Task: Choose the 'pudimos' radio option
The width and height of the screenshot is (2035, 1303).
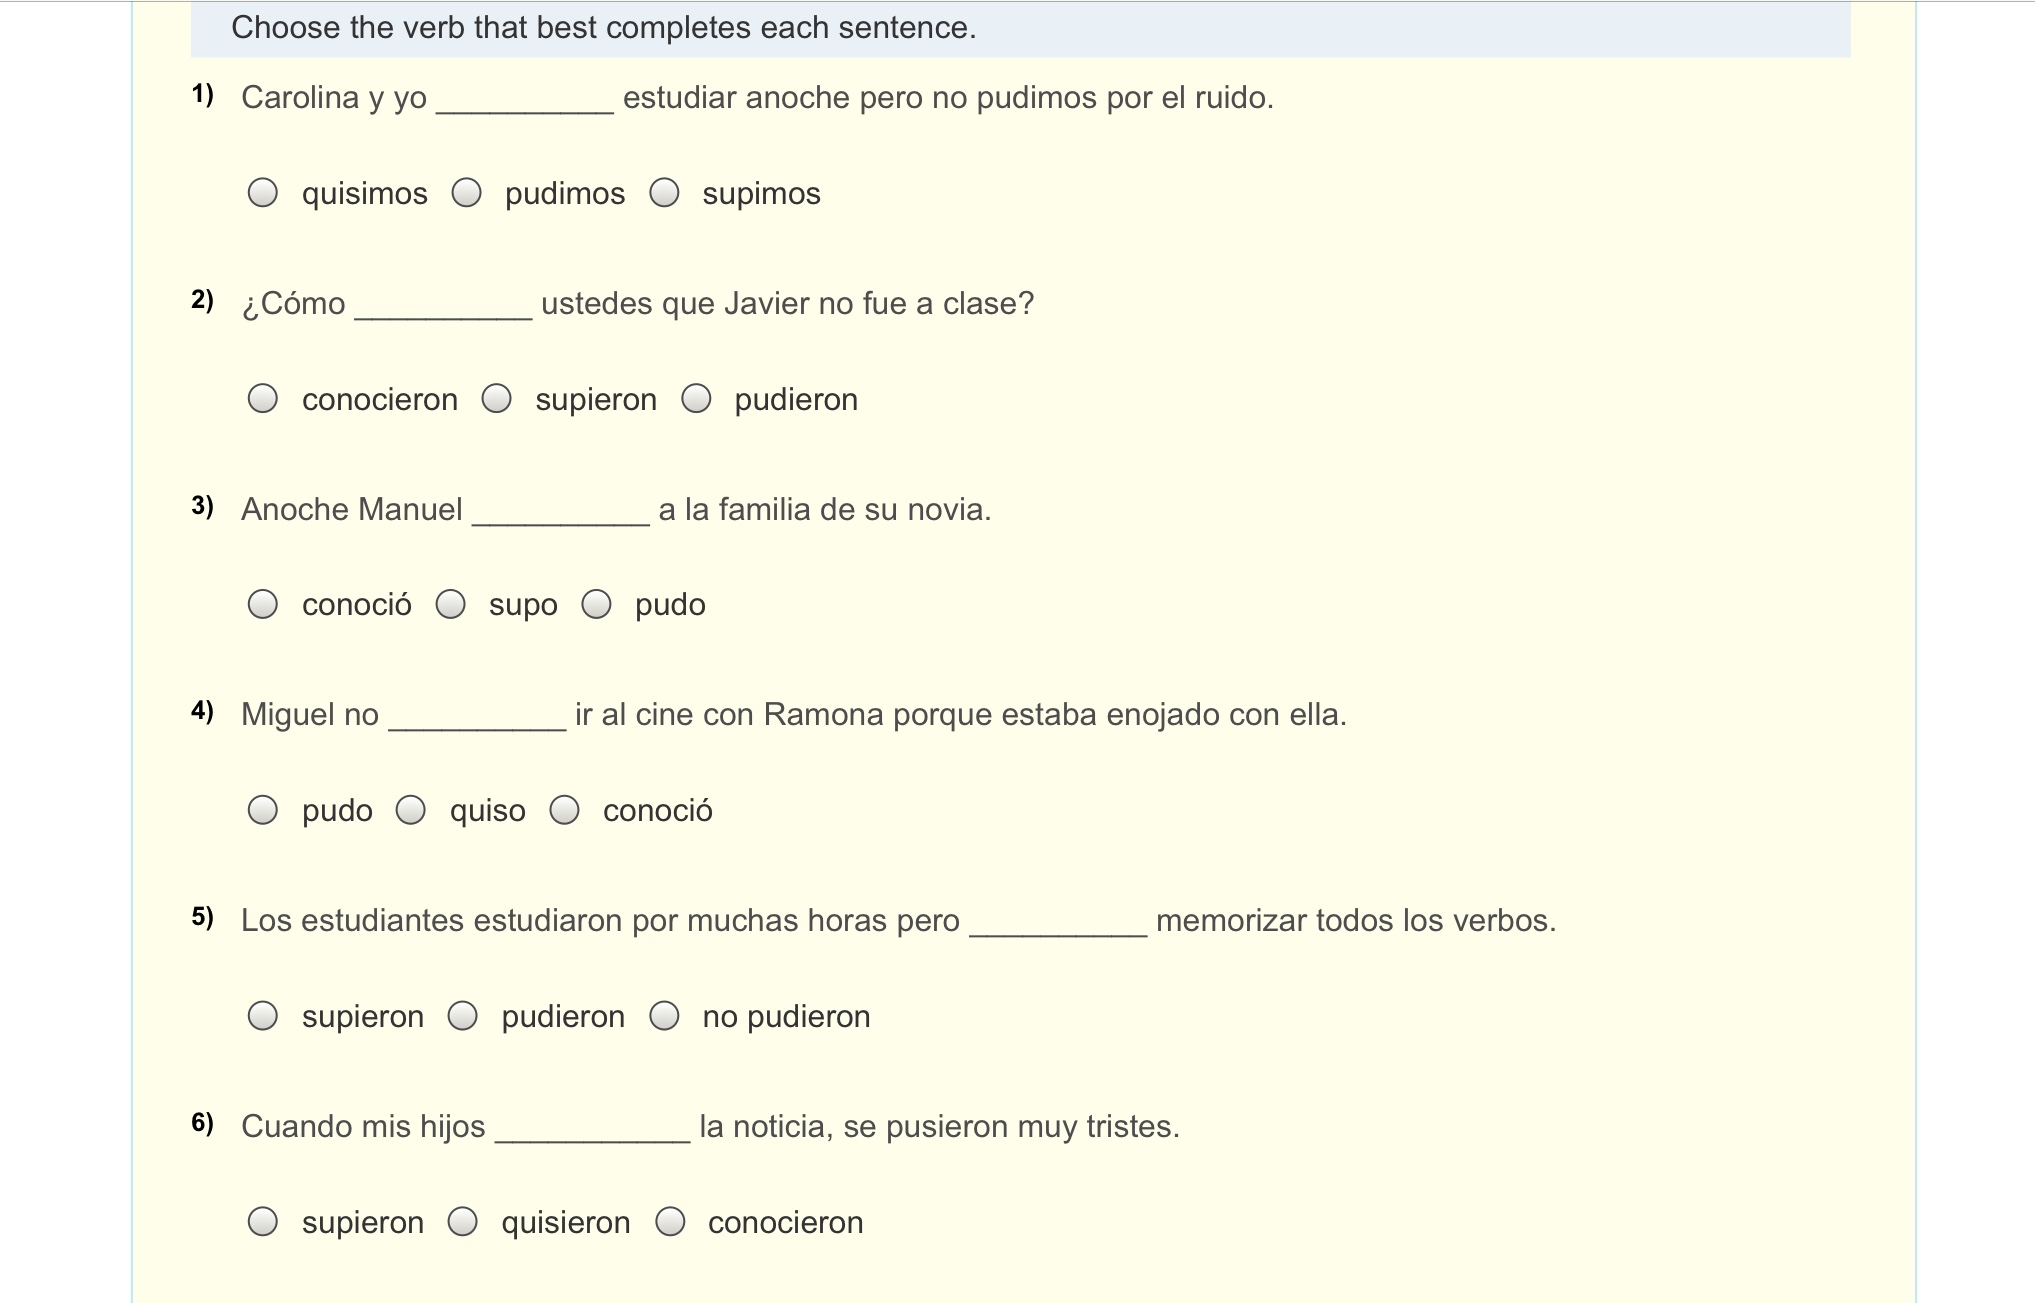Action: [x=466, y=193]
